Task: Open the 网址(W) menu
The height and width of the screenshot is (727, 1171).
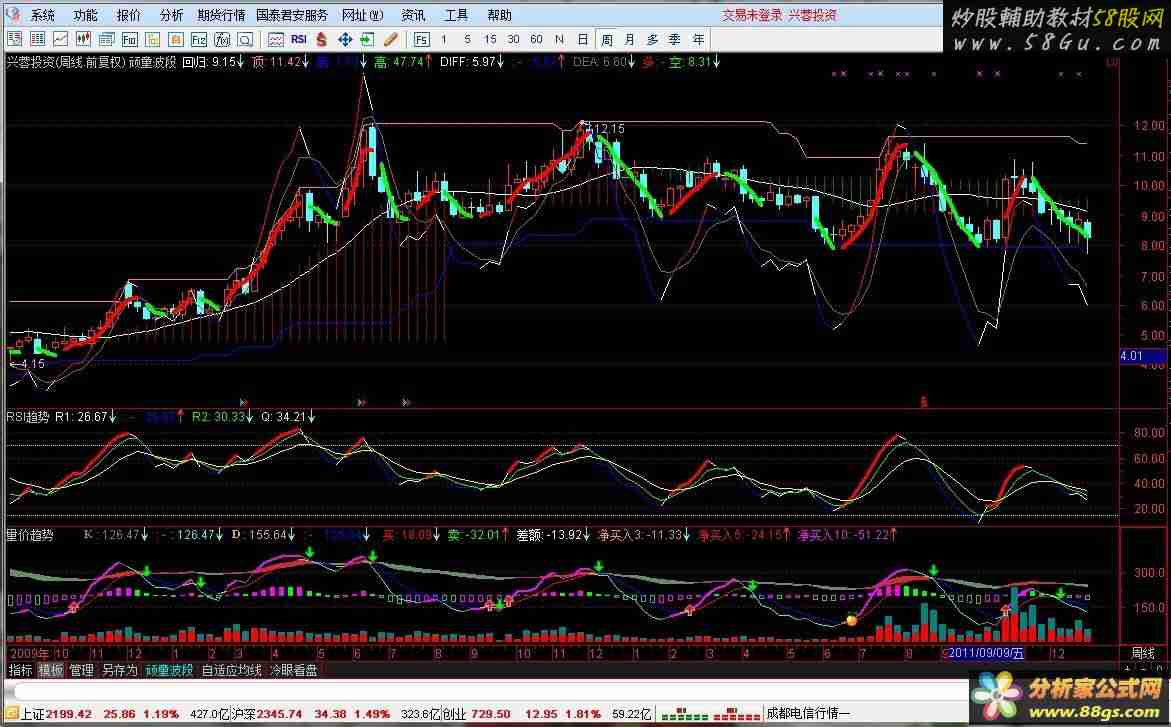Action: (362, 15)
